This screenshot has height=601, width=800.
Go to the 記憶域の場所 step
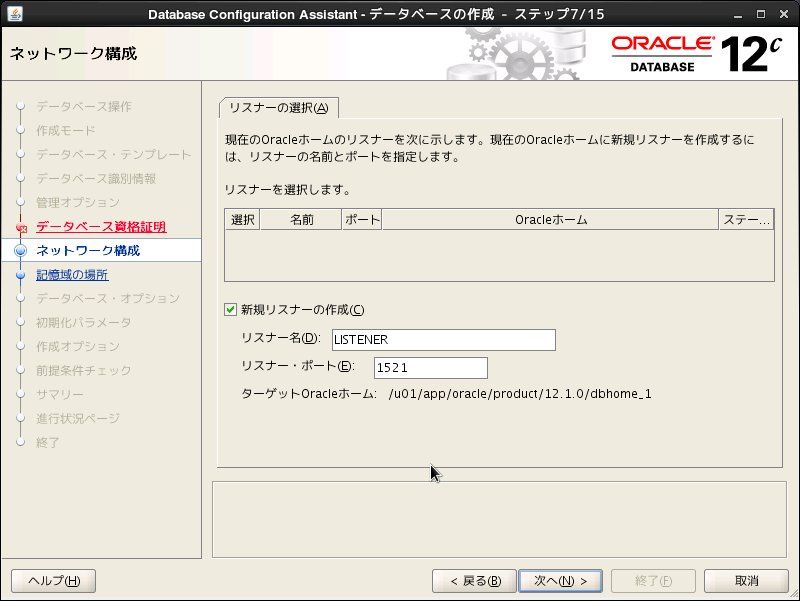click(72, 274)
